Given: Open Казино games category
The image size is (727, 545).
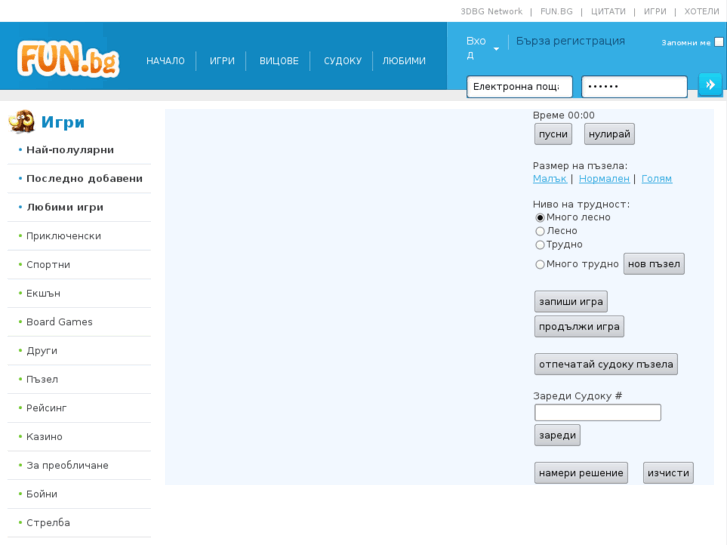Looking at the screenshot, I should tap(44, 437).
